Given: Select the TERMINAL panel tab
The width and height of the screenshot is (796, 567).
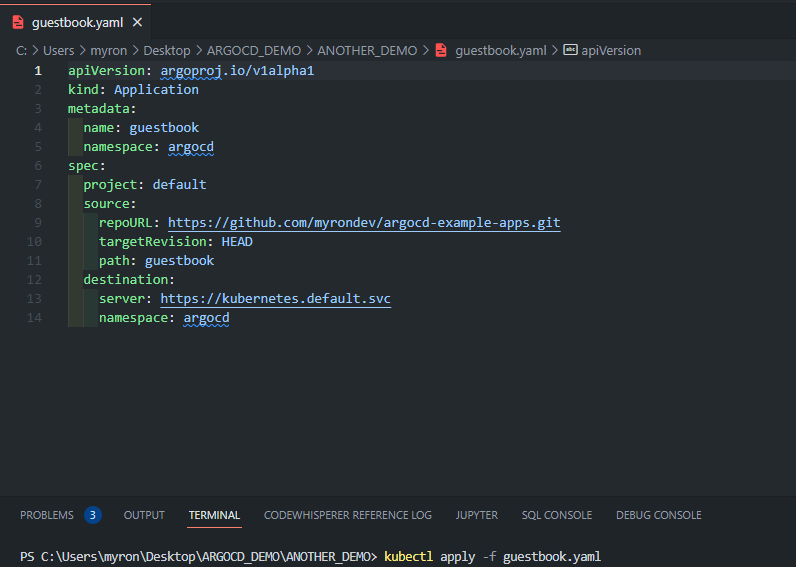Looking at the screenshot, I should 214,515.
